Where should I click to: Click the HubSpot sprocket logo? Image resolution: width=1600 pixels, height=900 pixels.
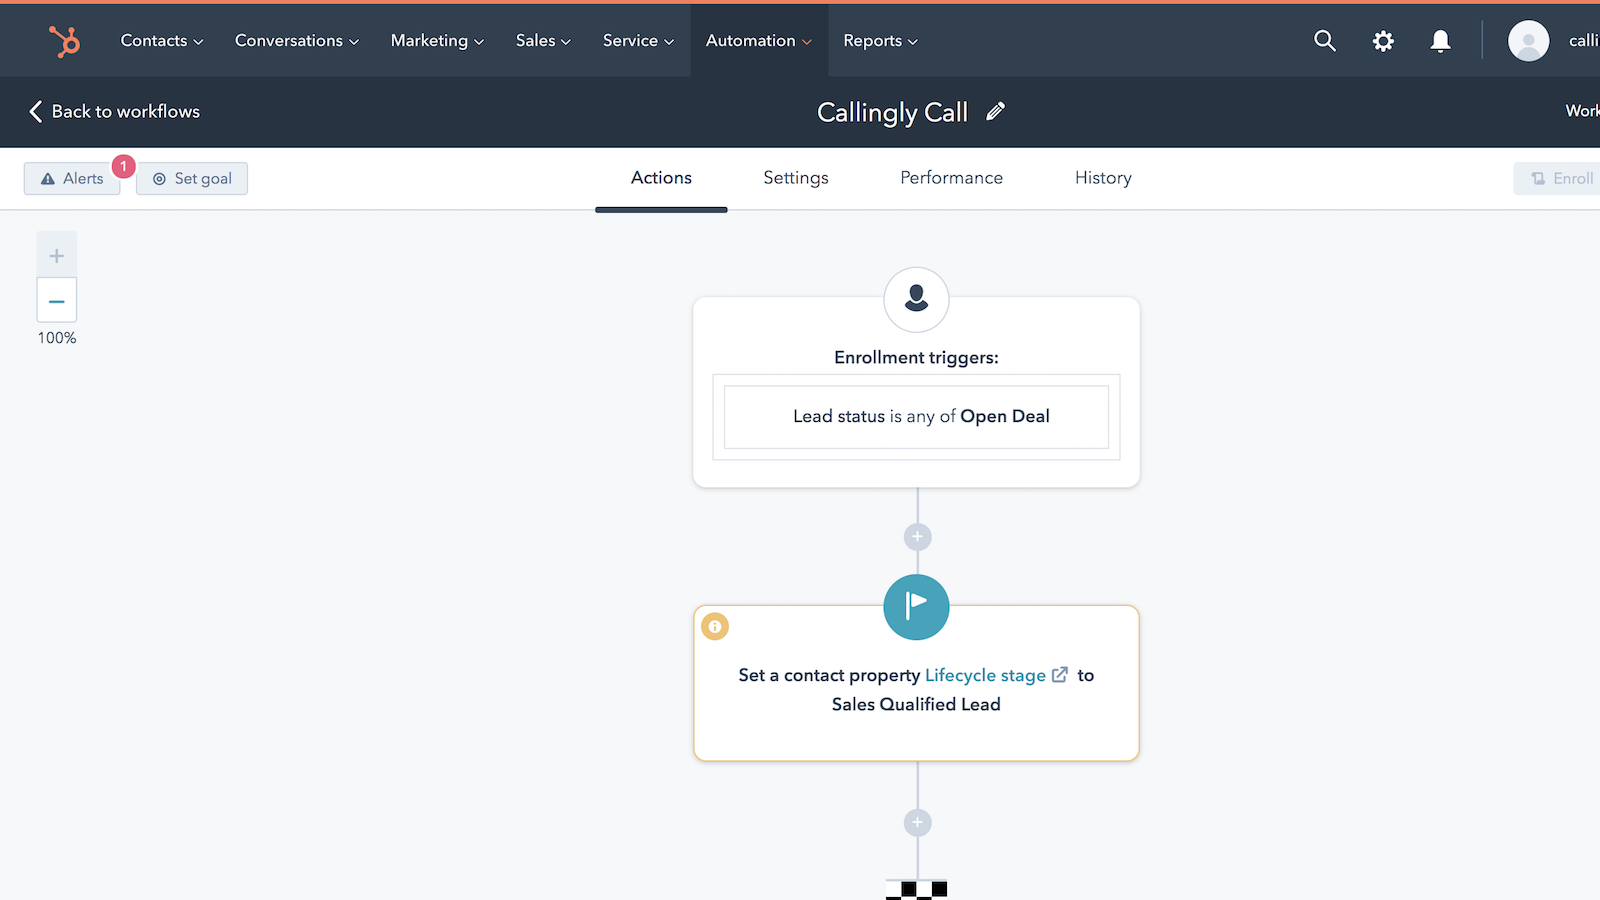(63, 40)
